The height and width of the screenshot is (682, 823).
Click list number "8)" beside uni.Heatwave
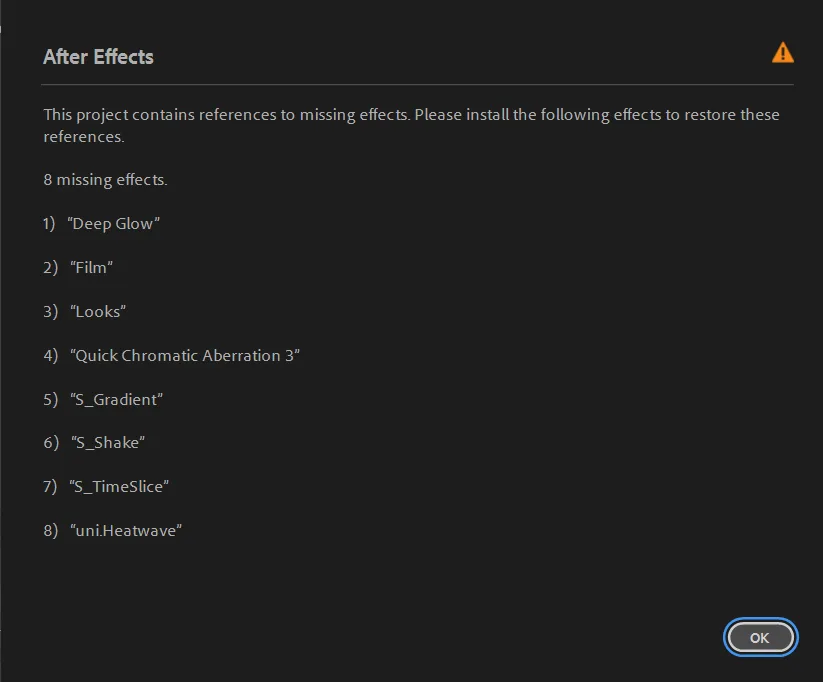click(51, 531)
